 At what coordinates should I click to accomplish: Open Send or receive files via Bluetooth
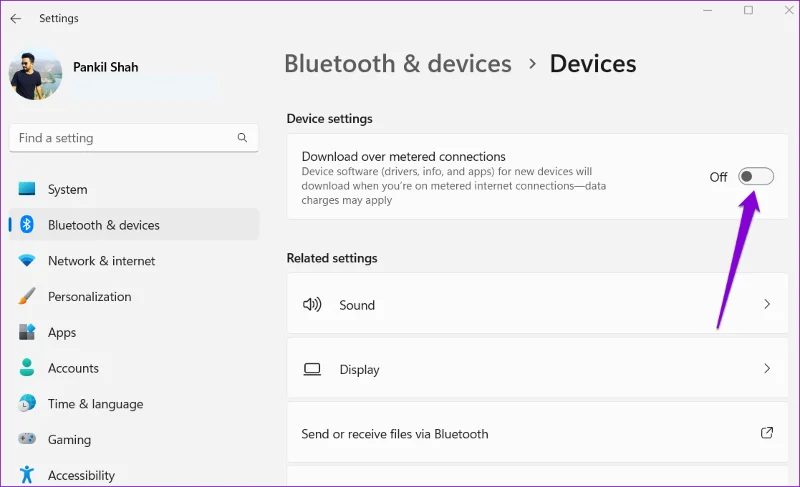[537, 433]
